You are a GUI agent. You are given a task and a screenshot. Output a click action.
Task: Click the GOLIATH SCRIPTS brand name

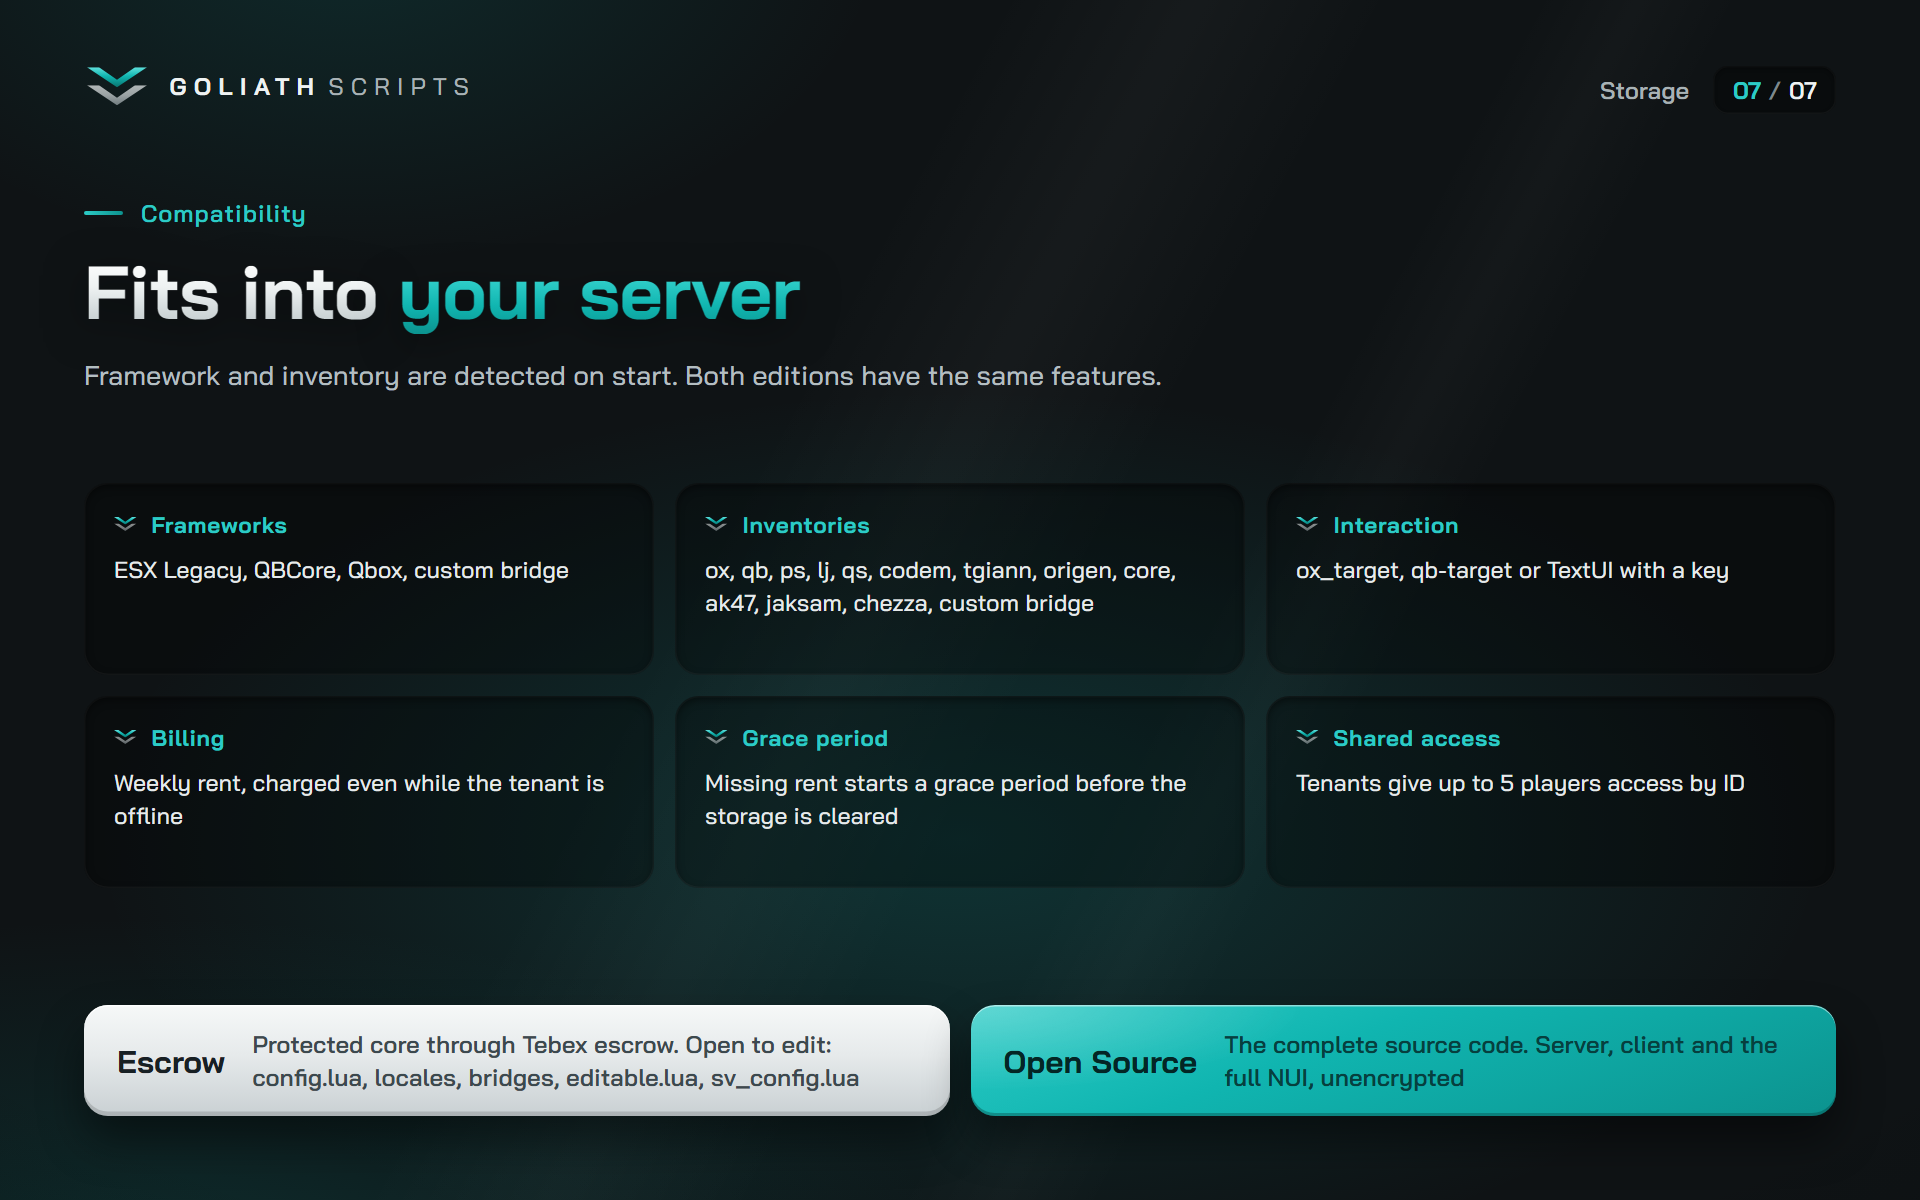tap(320, 87)
